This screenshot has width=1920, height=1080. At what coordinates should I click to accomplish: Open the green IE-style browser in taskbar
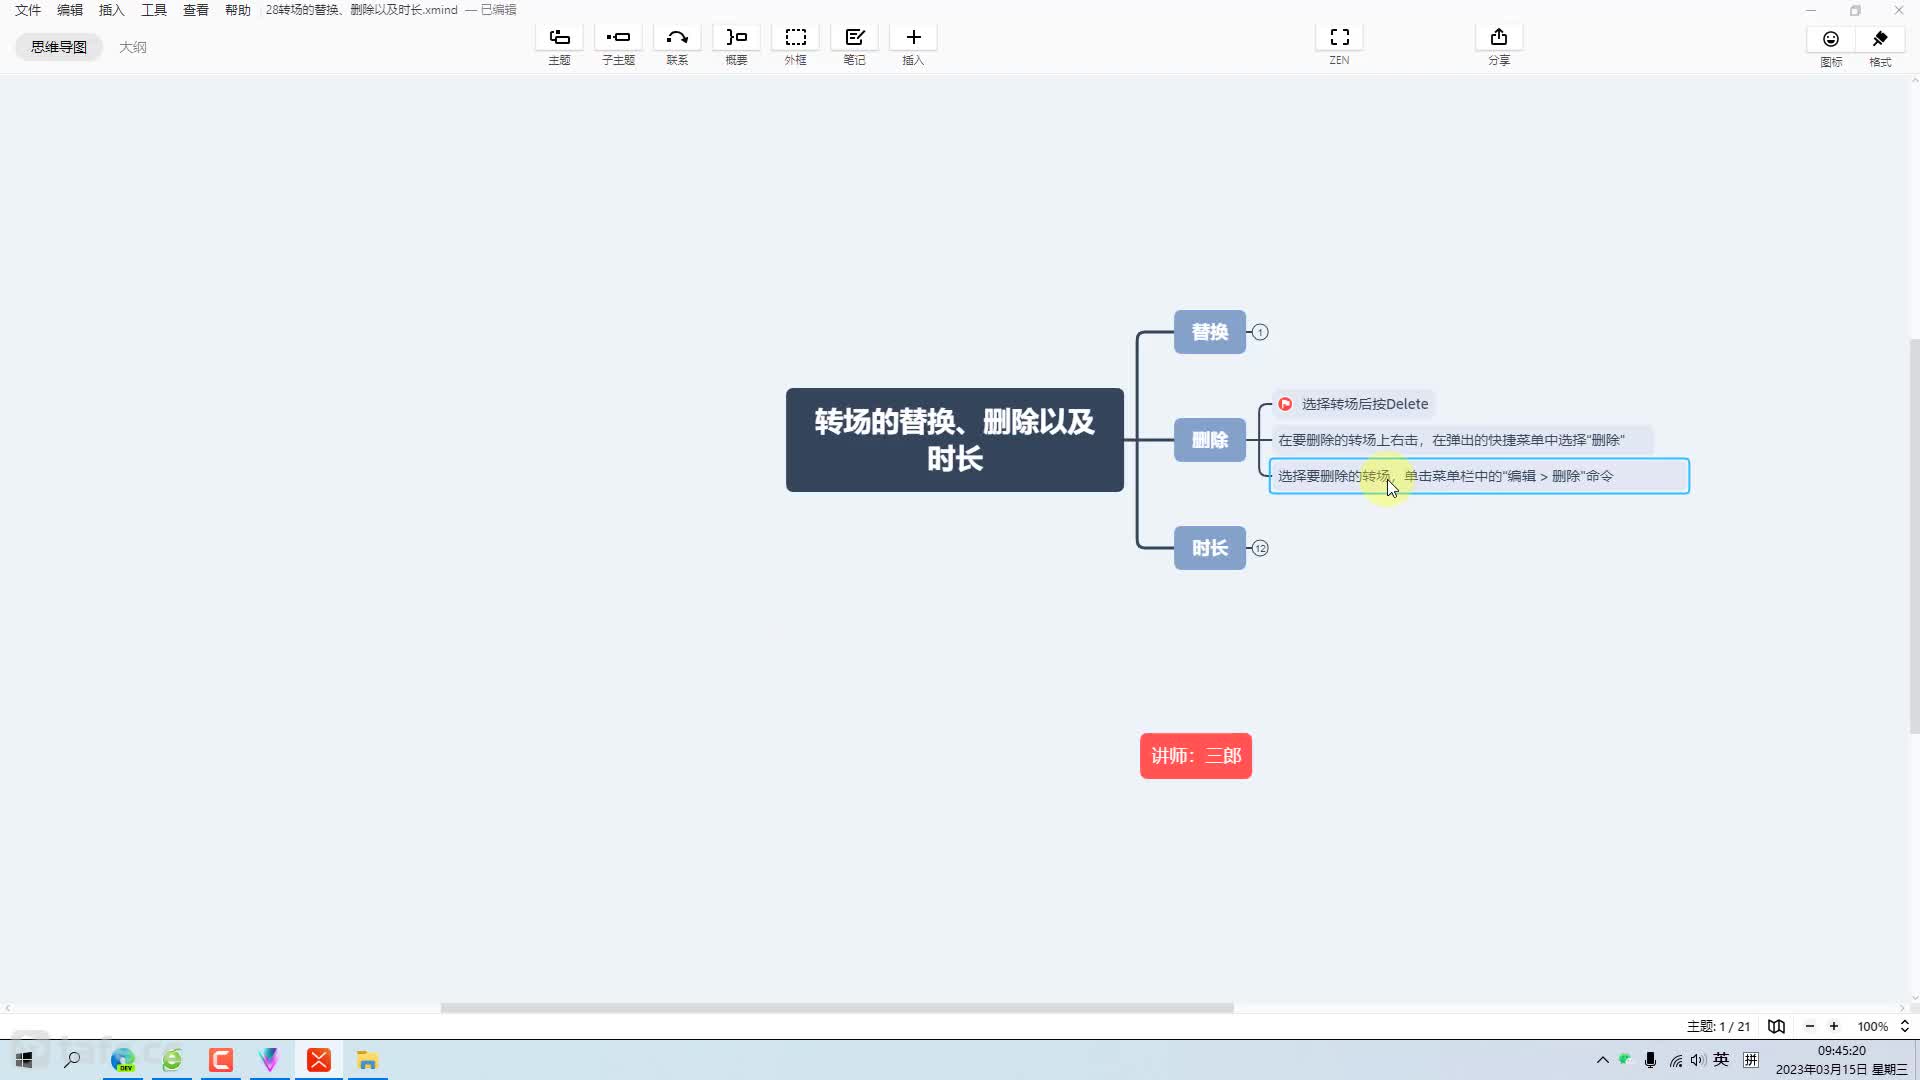pyautogui.click(x=172, y=1060)
